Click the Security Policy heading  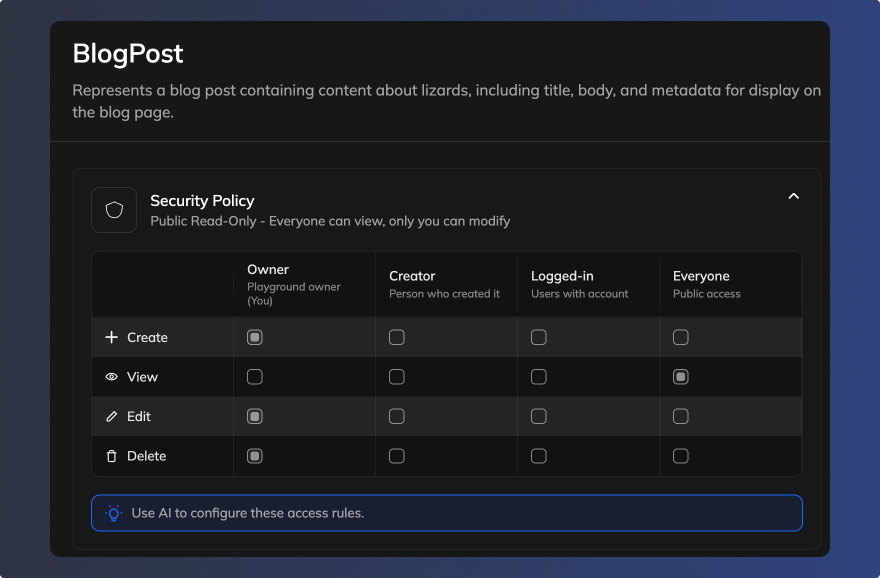tap(202, 201)
